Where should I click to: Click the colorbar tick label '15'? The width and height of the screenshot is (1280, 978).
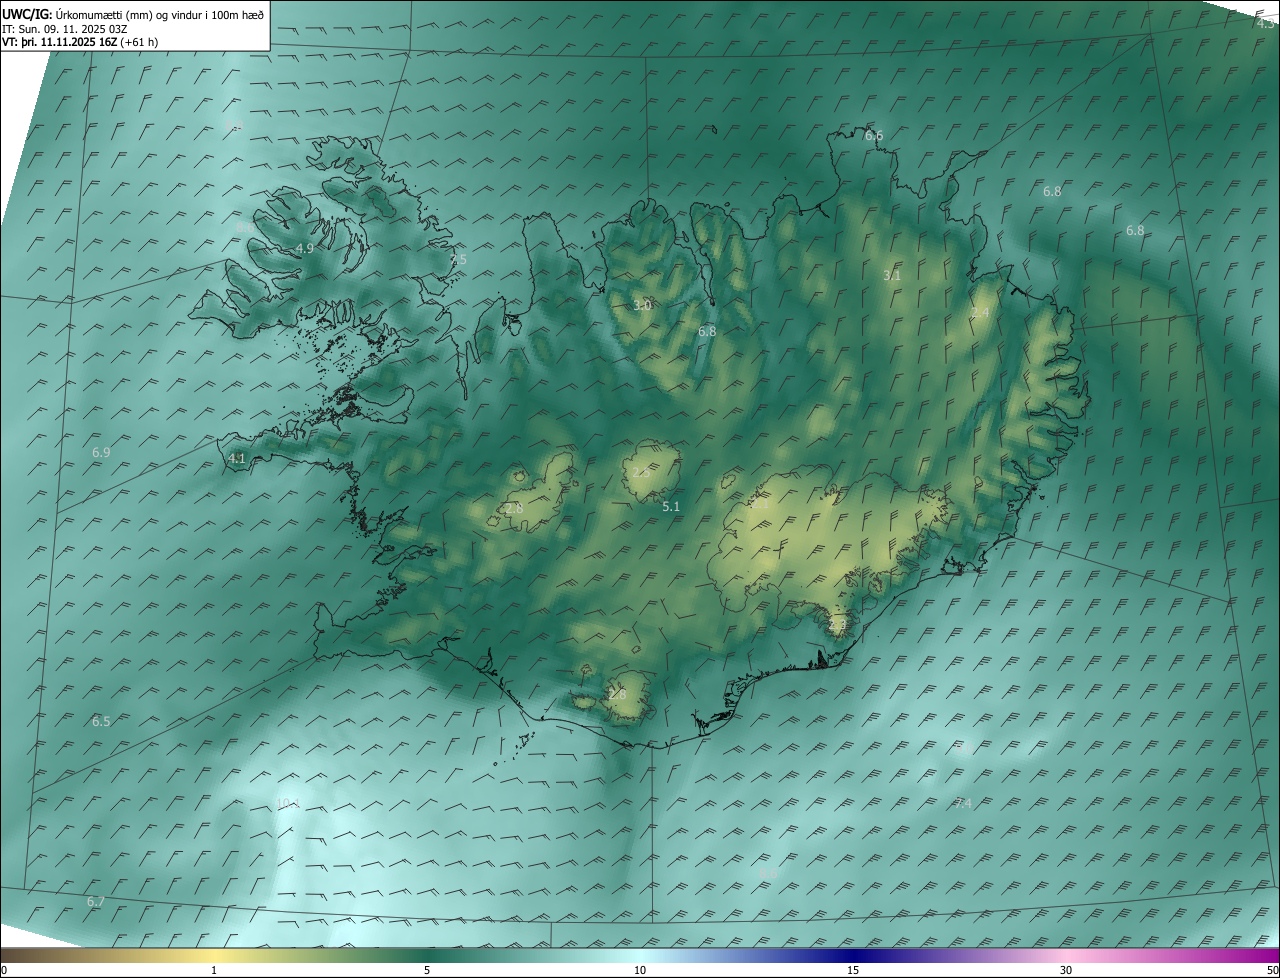[x=853, y=970]
